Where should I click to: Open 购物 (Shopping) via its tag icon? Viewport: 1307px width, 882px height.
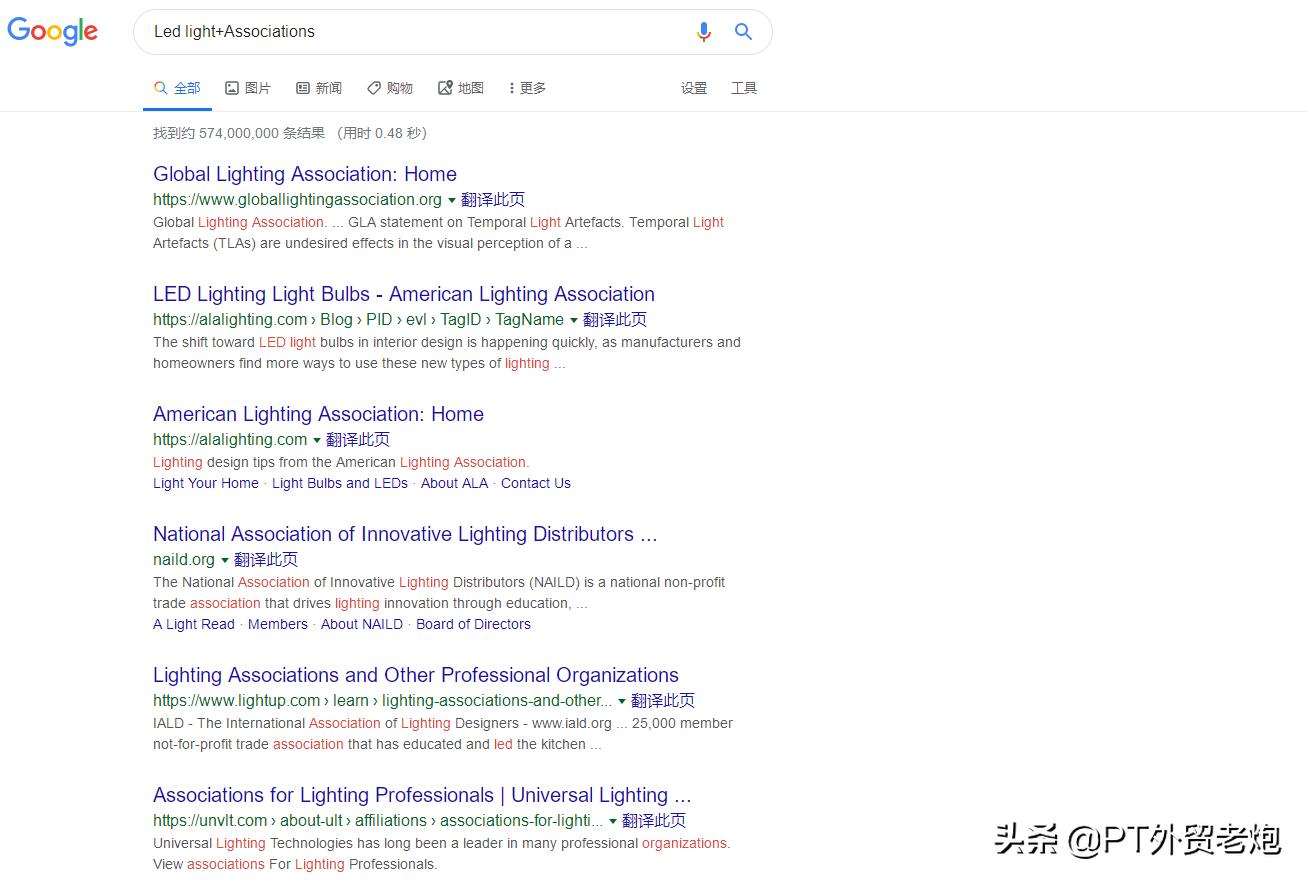pos(373,88)
